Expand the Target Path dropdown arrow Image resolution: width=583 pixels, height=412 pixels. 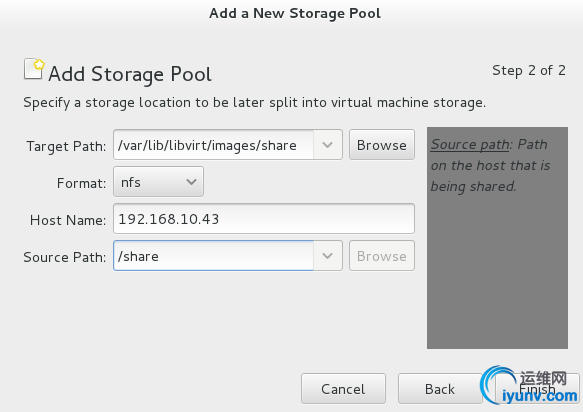tap(328, 145)
